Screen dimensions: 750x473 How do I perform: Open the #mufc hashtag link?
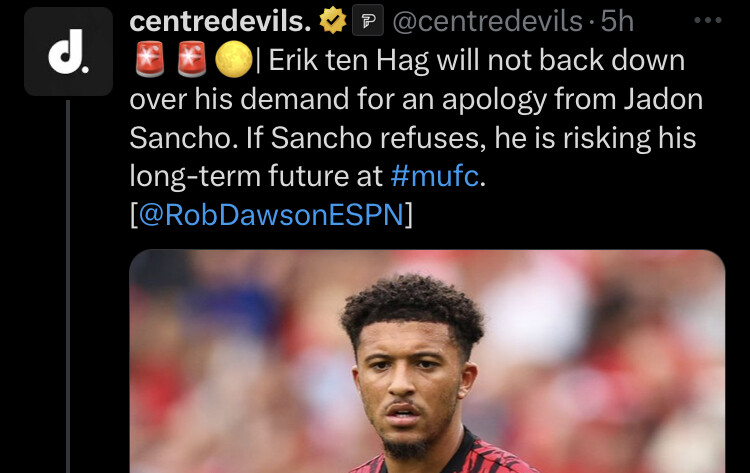pyautogui.click(x=434, y=176)
